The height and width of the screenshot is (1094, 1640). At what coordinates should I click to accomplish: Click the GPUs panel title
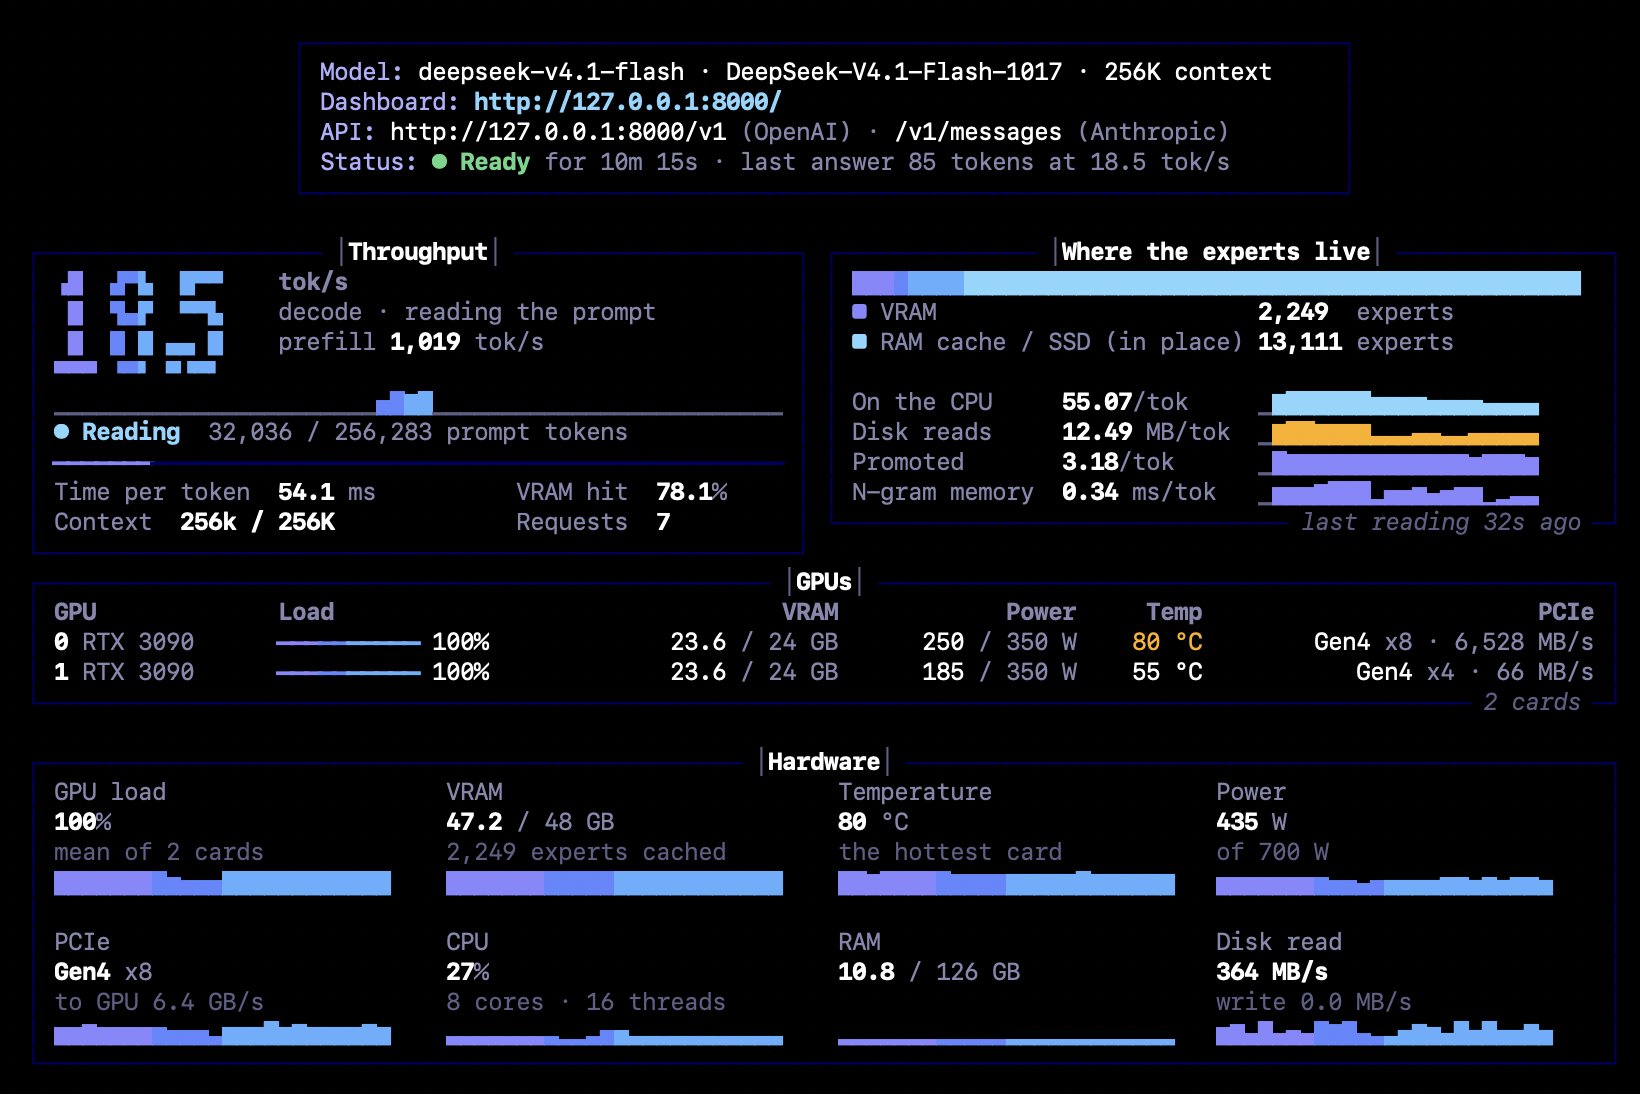[824, 582]
